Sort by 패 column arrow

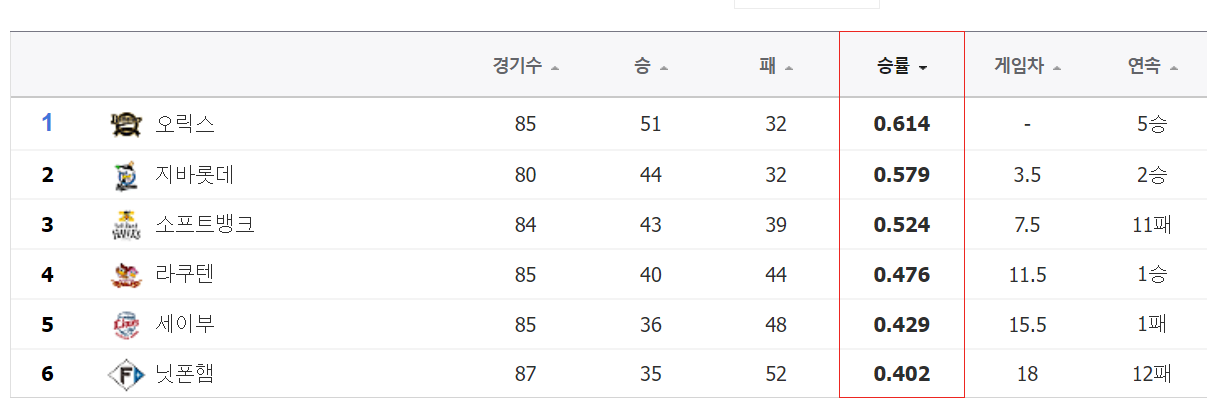[x=789, y=68]
